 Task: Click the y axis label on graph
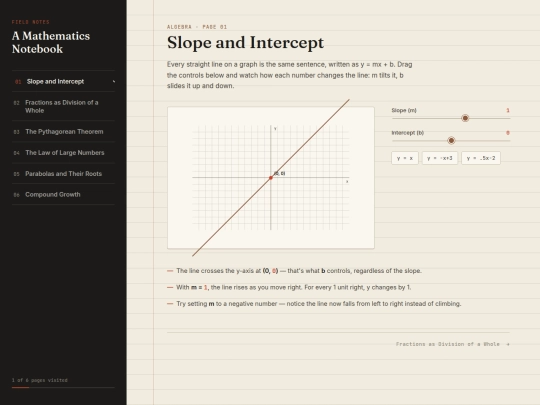pyautogui.click(x=275, y=129)
